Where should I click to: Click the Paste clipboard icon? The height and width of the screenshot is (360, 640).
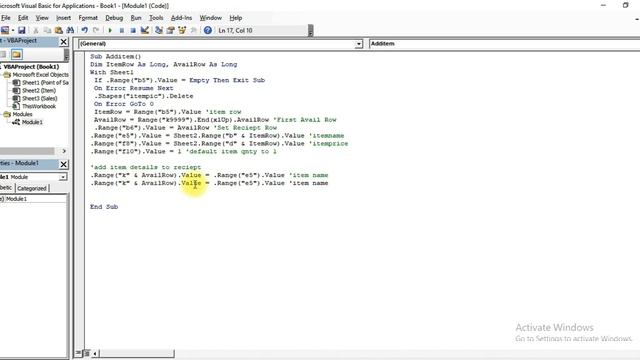(x=59, y=30)
